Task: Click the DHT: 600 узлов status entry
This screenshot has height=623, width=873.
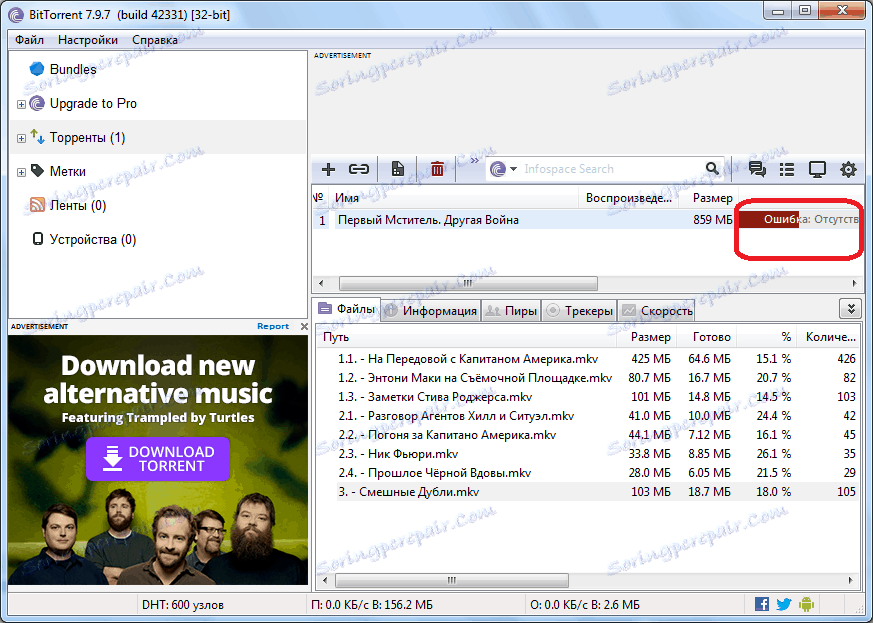Action: (183, 604)
